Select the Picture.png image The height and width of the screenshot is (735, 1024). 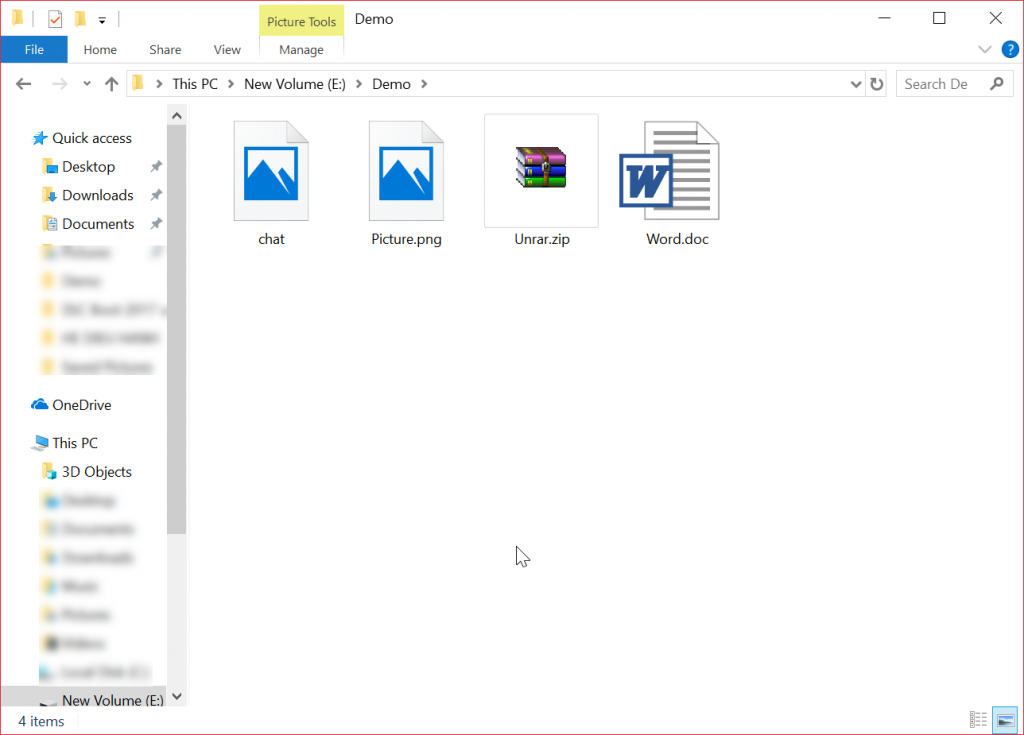pos(406,170)
